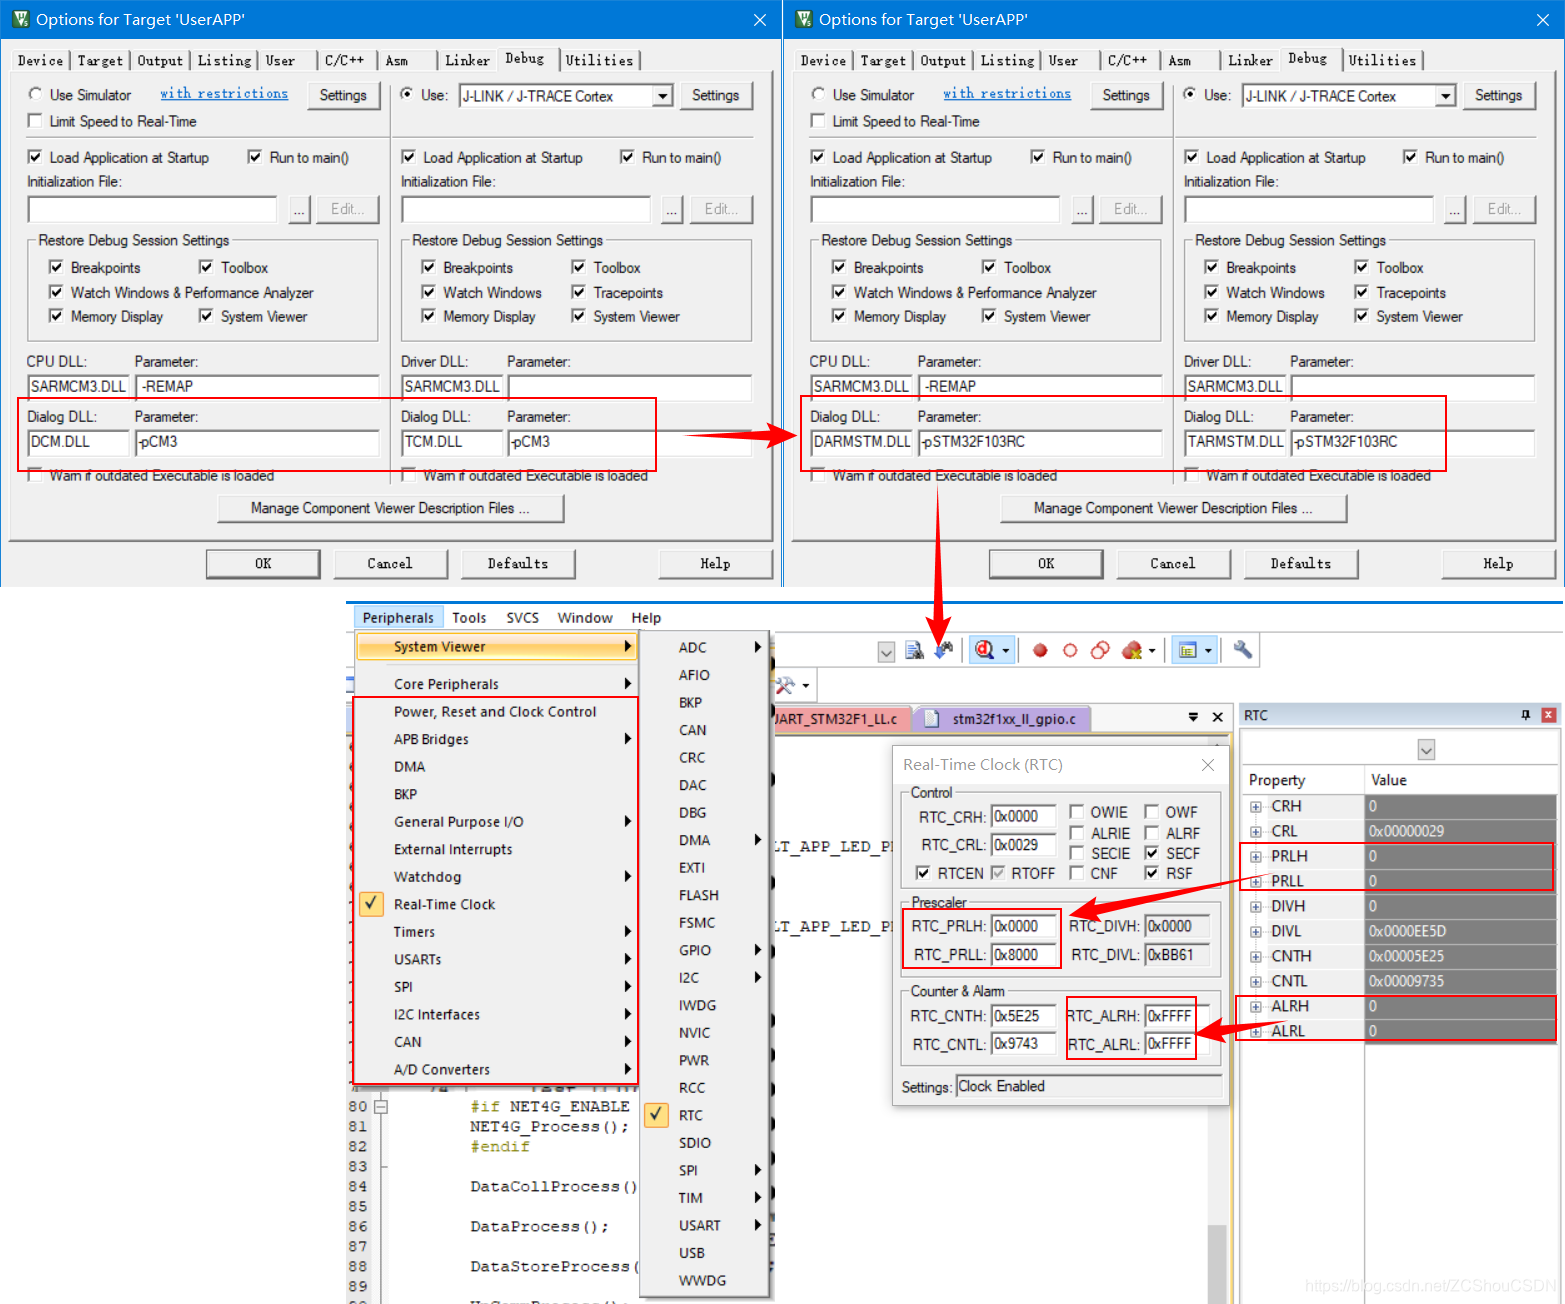Choose Power, Reset and Clock Control
1565x1304 pixels.
(497, 712)
